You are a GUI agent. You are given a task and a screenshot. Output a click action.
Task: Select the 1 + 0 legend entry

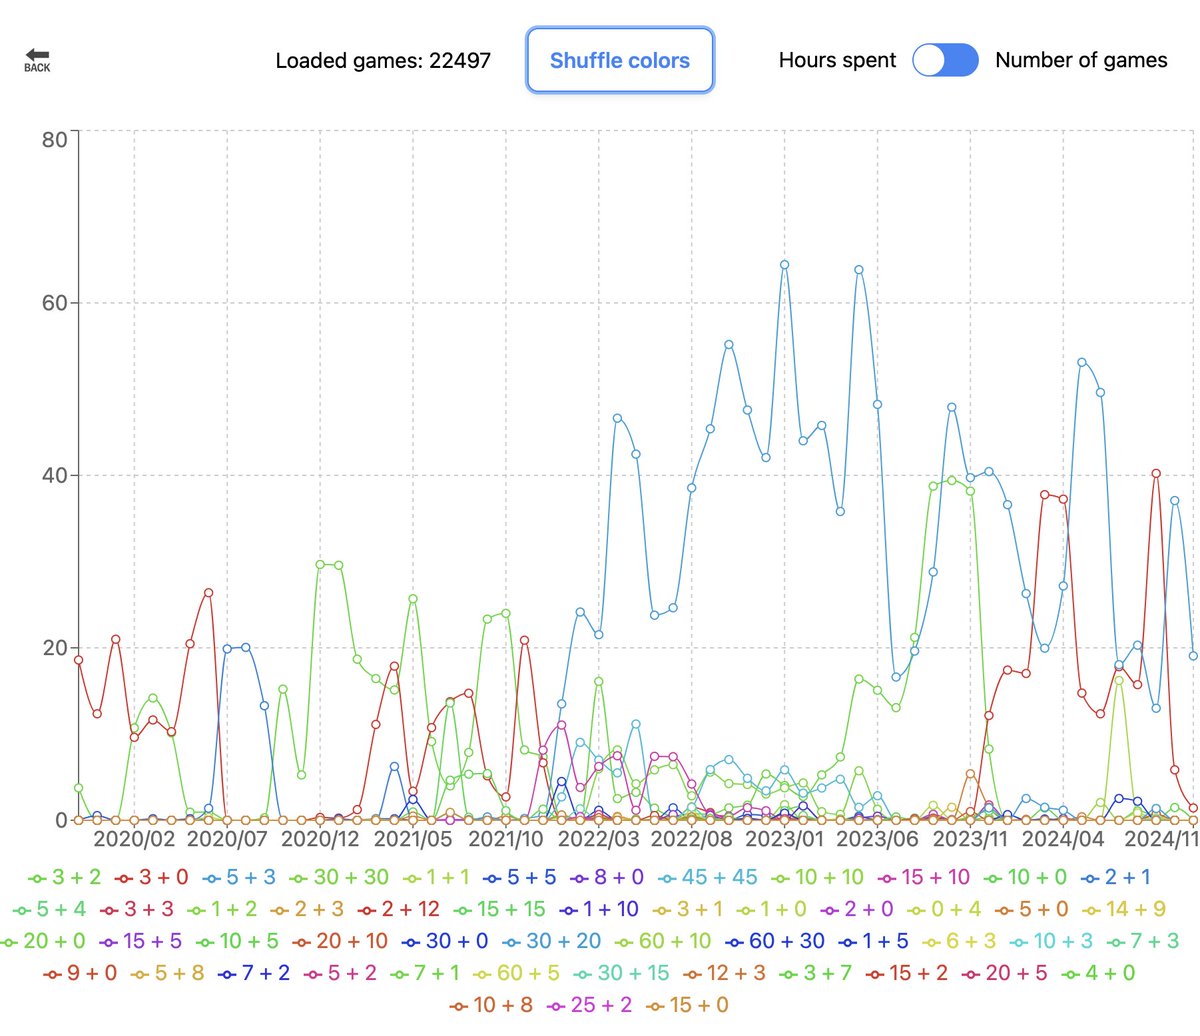tap(770, 909)
